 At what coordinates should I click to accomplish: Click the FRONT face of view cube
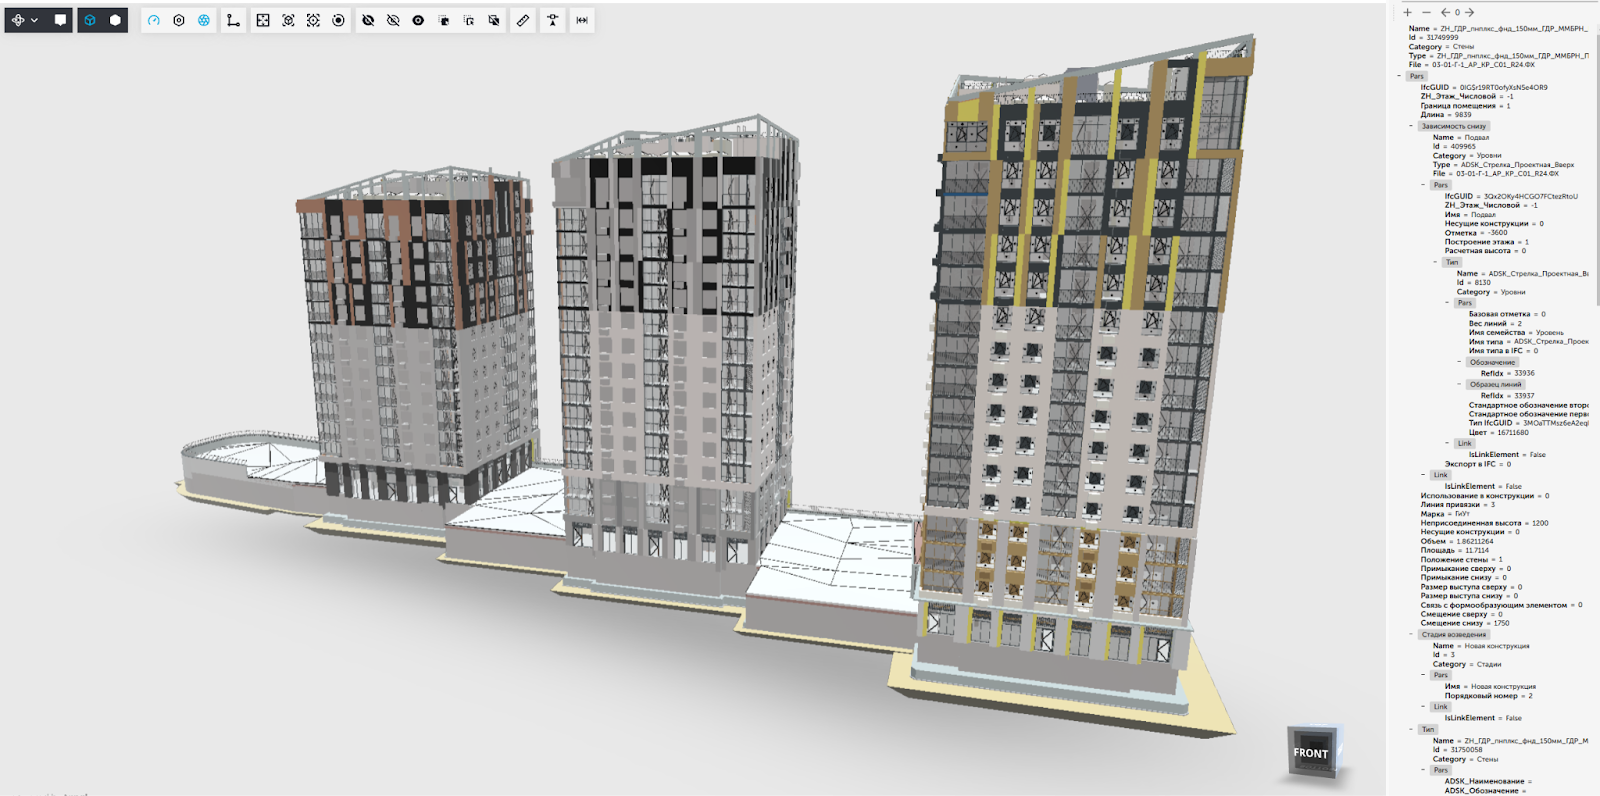pyautogui.click(x=1310, y=753)
